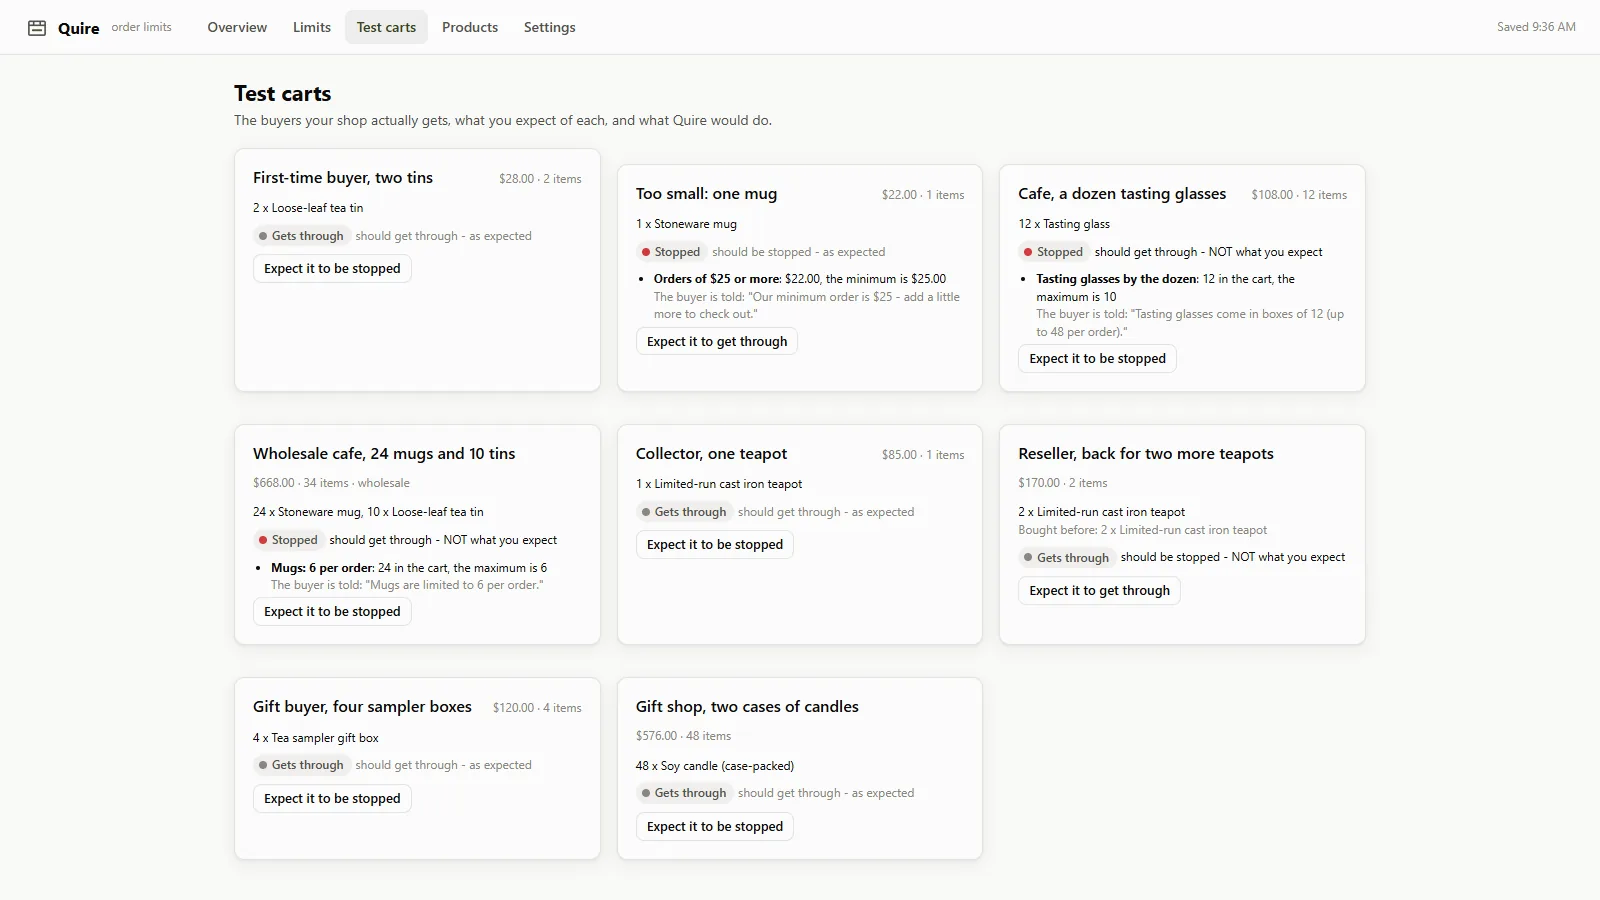The height and width of the screenshot is (900, 1600).
Task: Click Expect it to get through for one mug
Action: pos(717,342)
